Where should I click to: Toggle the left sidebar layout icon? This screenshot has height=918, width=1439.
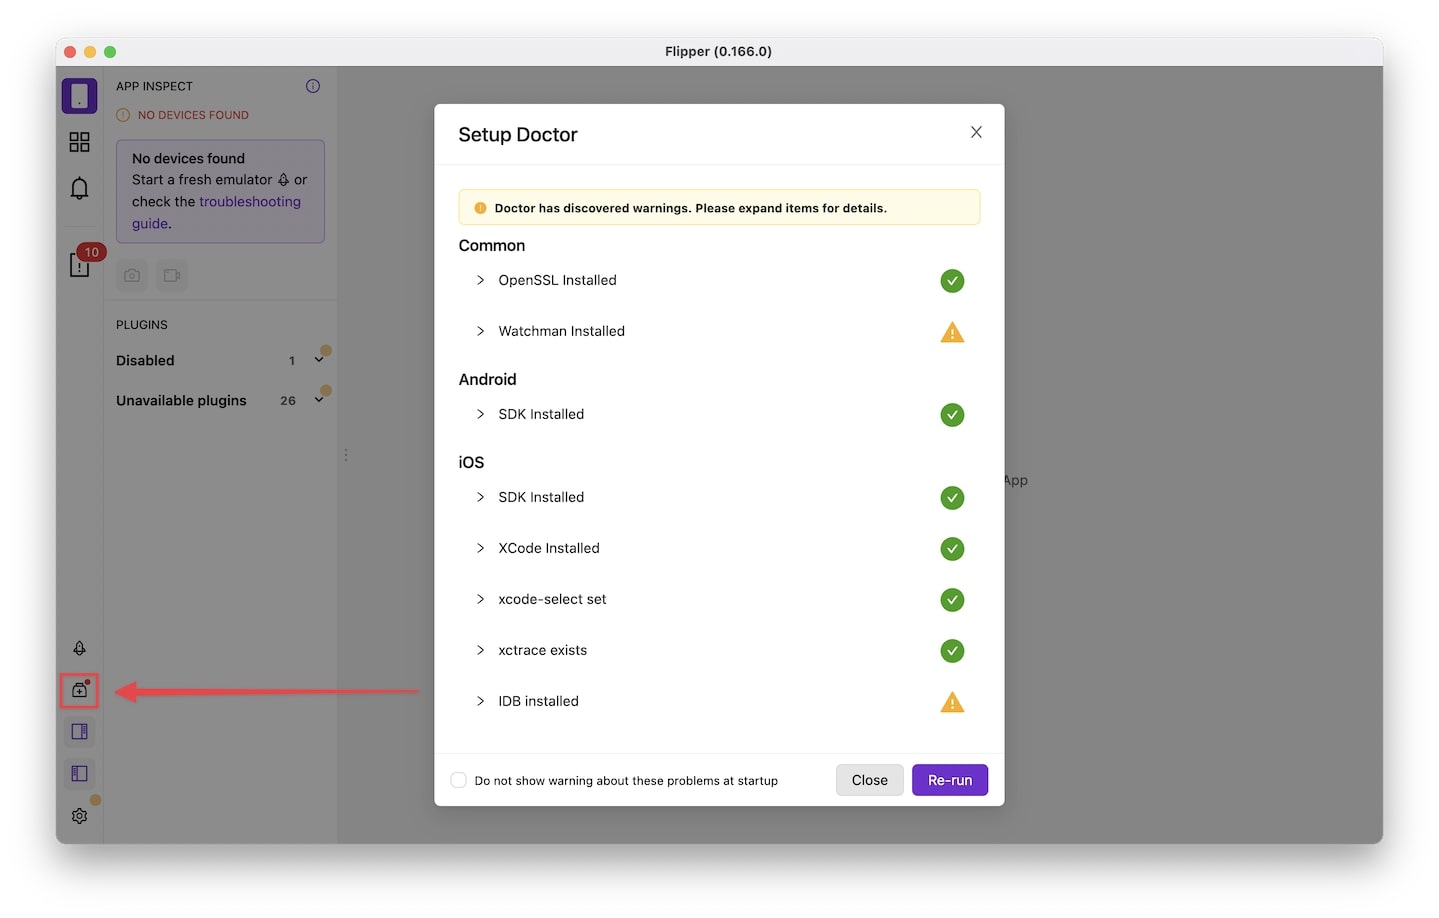[x=79, y=773]
